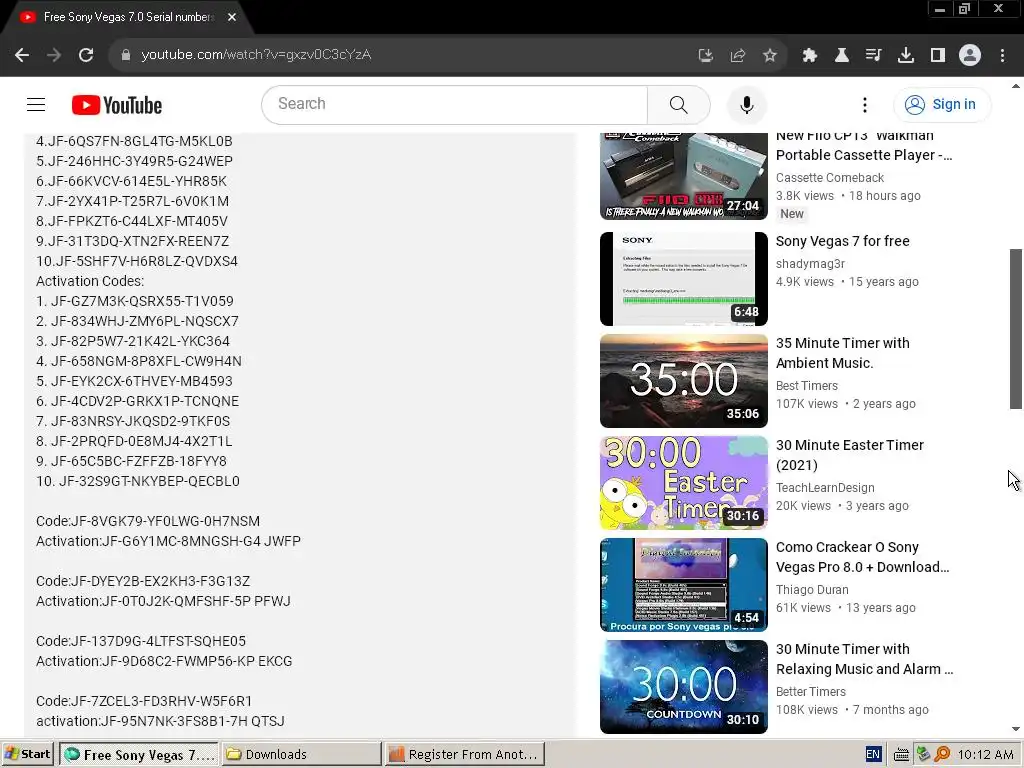The width and height of the screenshot is (1024, 768).
Task: Click the share page icon in address bar
Action: [x=738, y=56]
